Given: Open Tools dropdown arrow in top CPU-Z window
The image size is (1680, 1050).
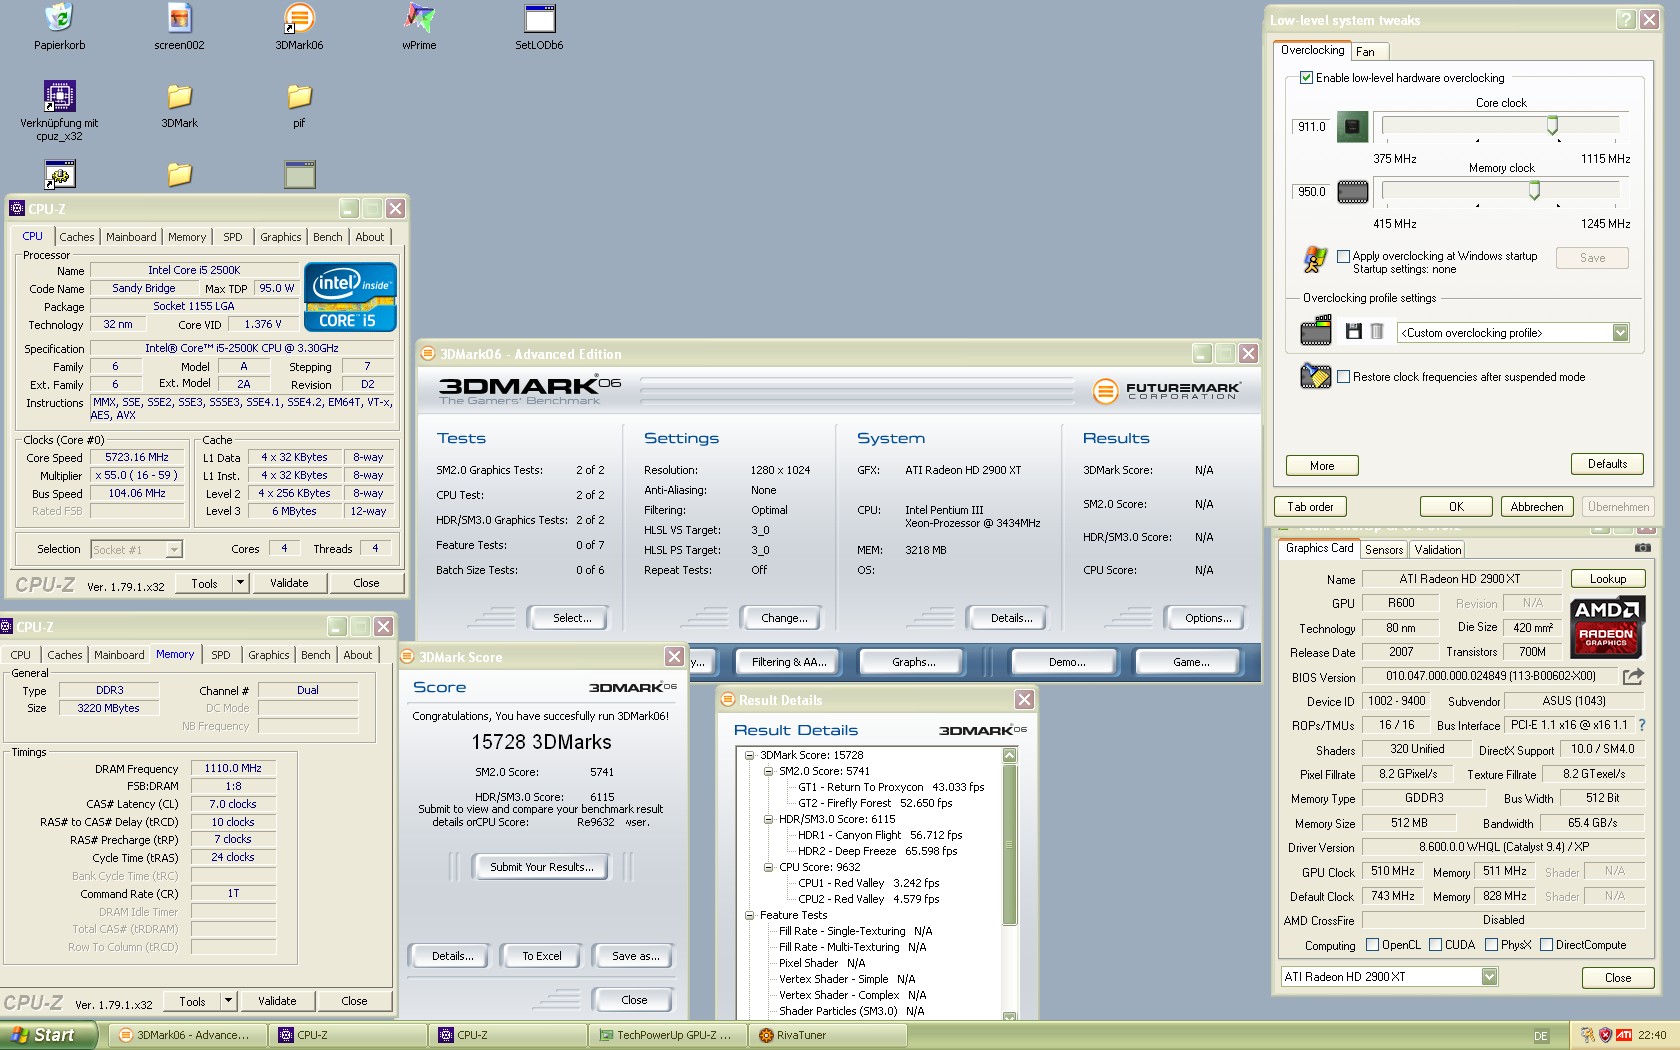Looking at the screenshot, I should [239, 583].
